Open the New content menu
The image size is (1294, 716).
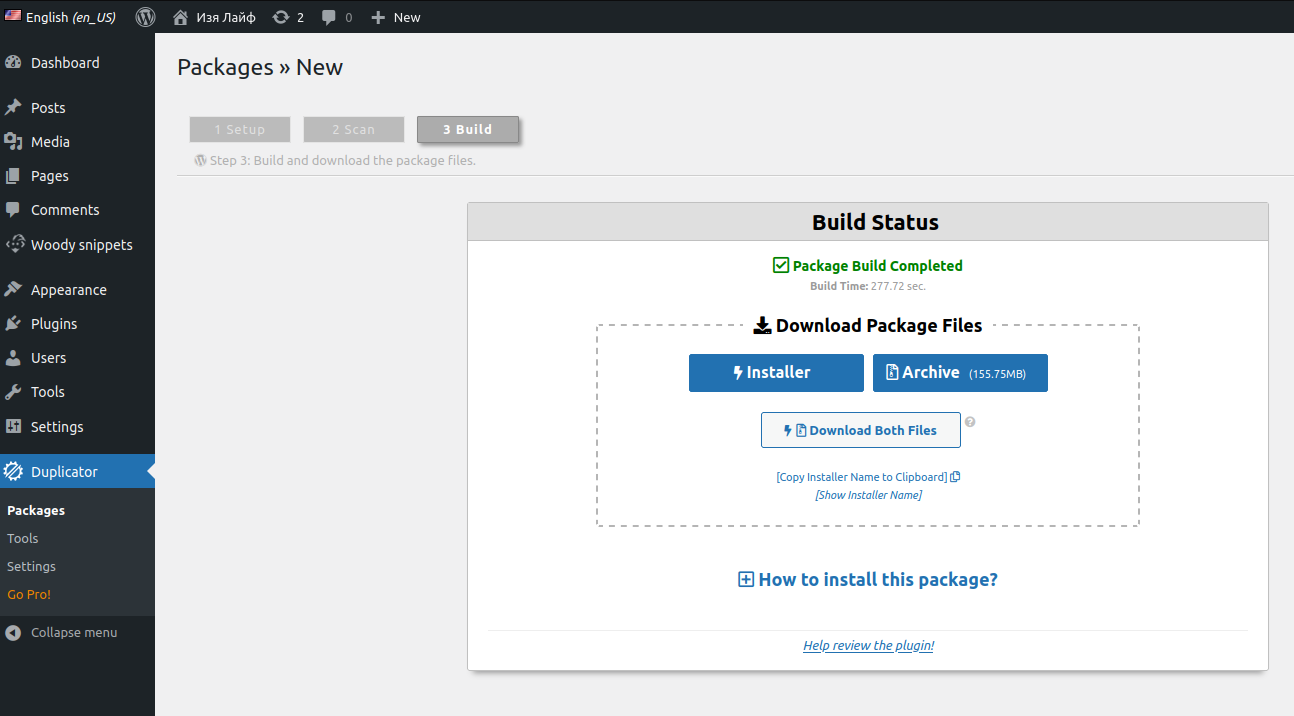click(x=396, y=17)
